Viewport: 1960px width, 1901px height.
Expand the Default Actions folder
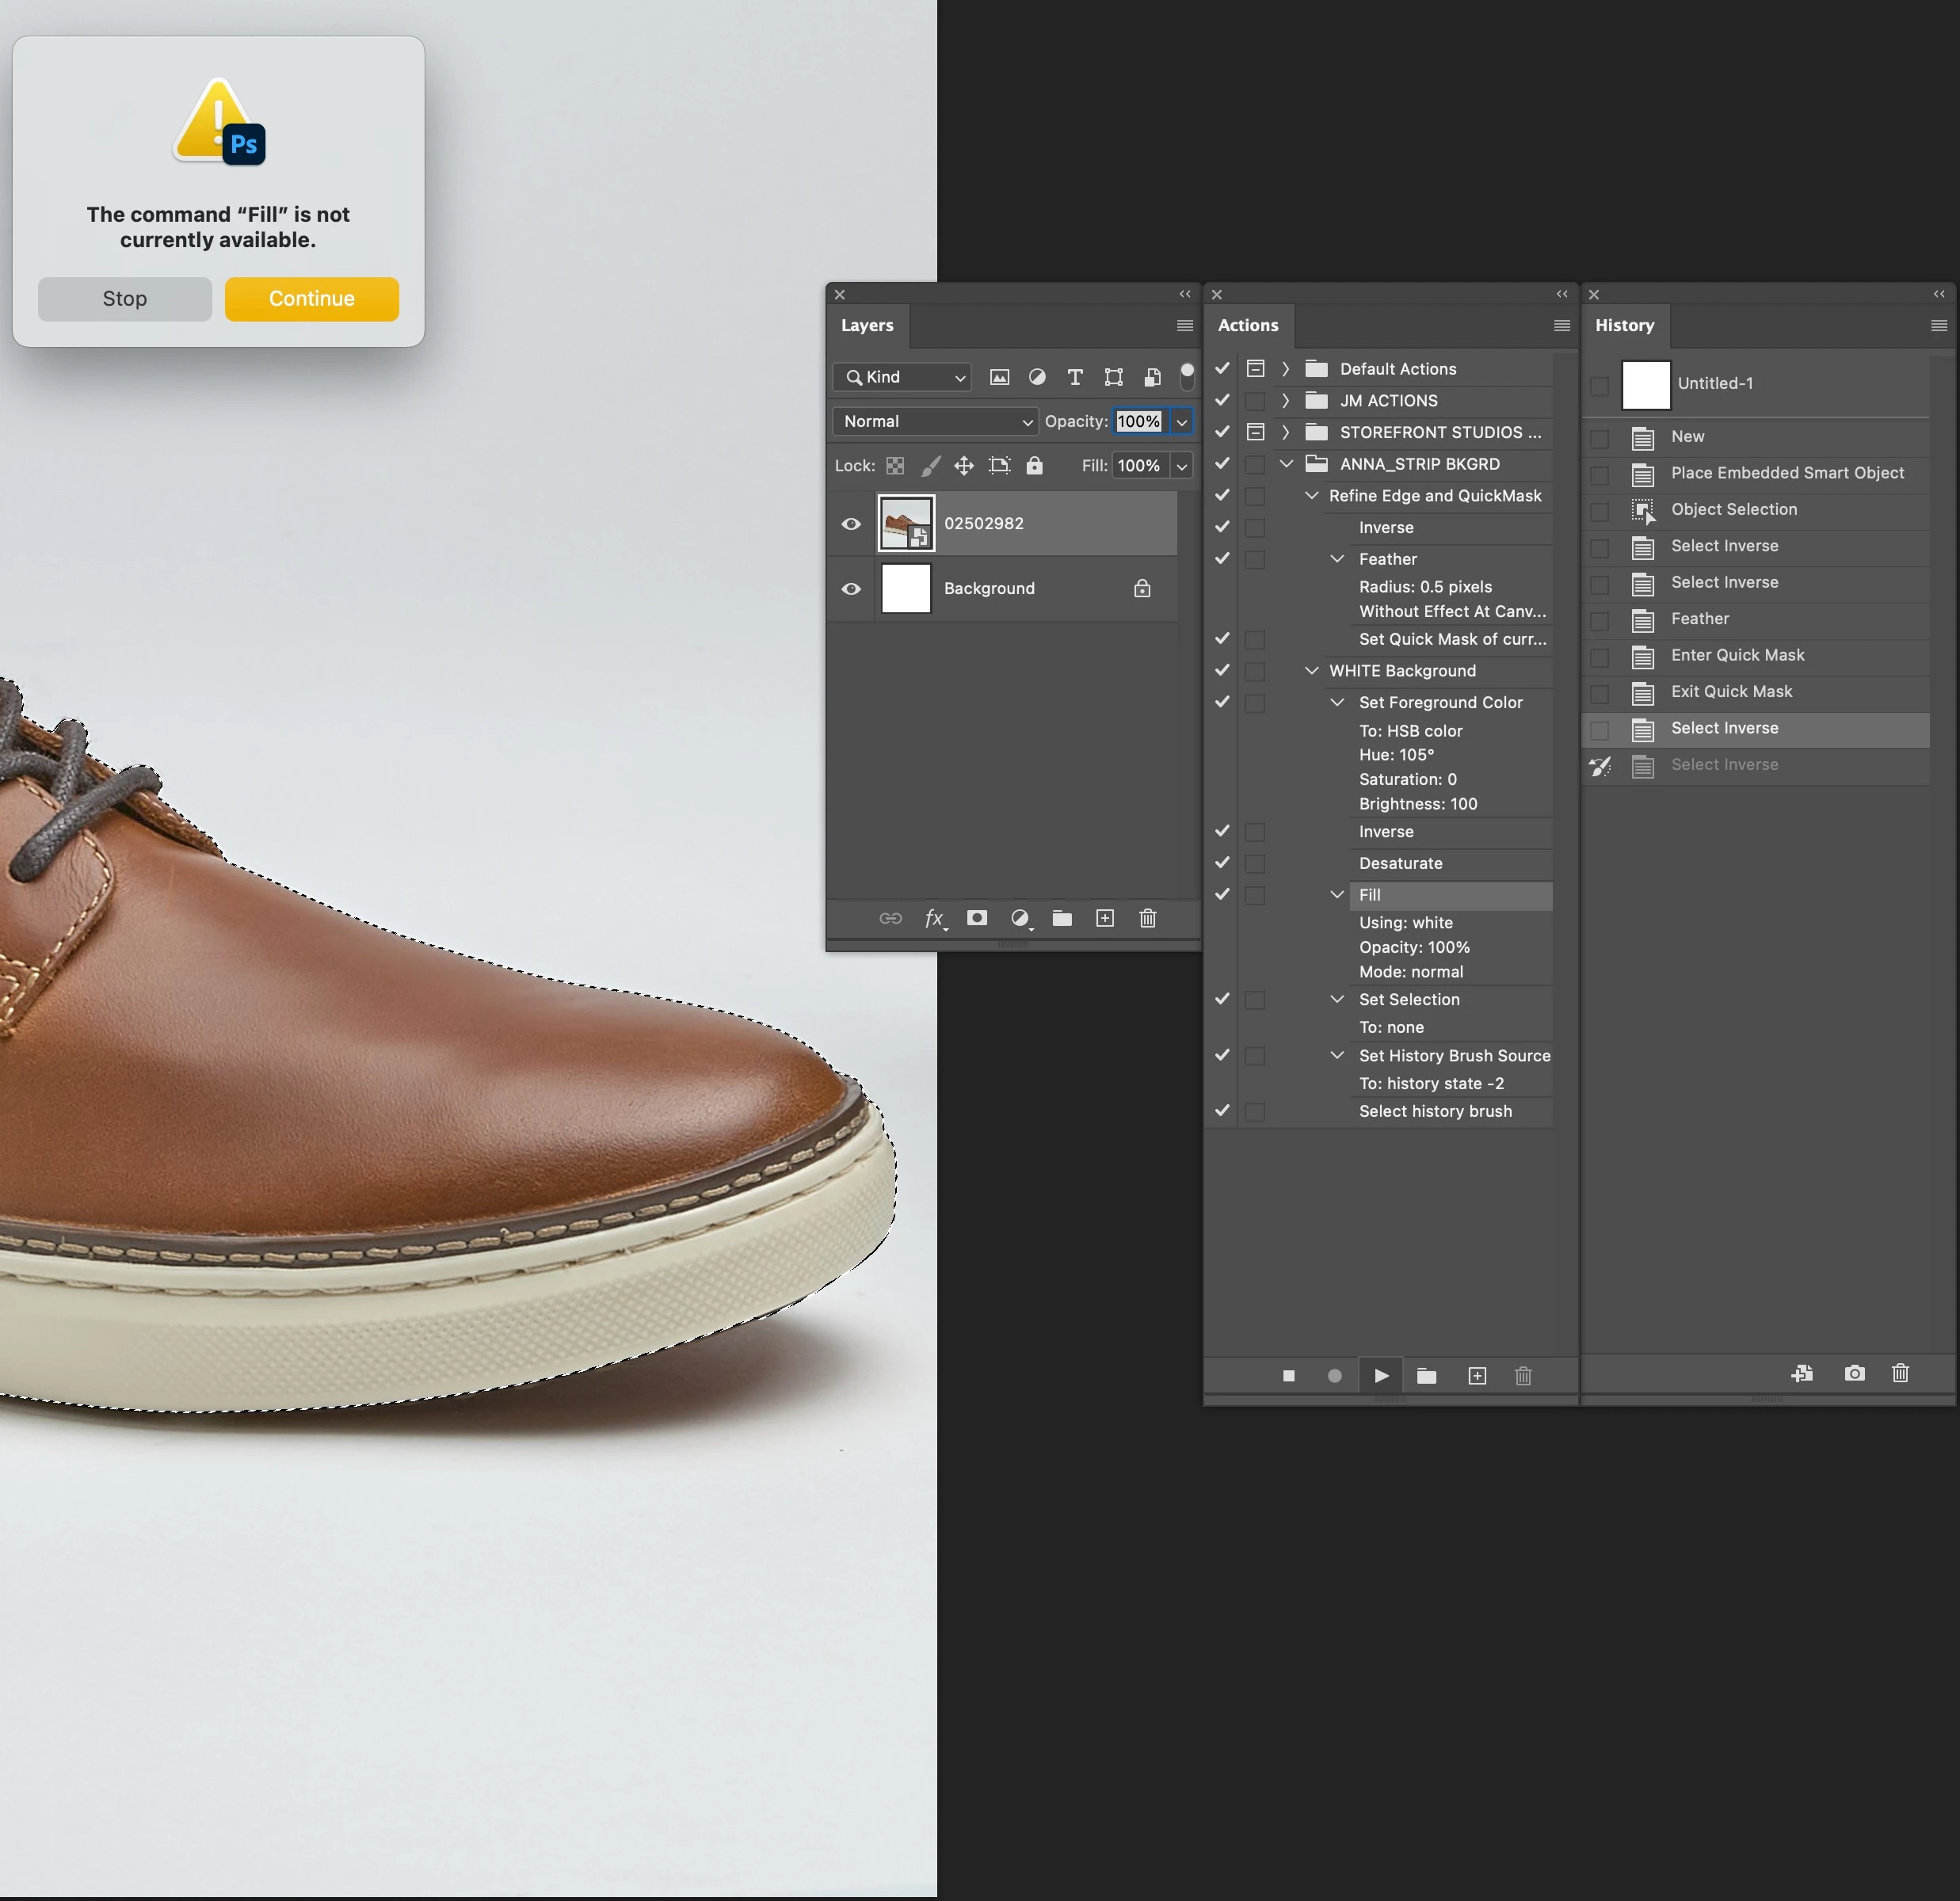pos(1286,369)
